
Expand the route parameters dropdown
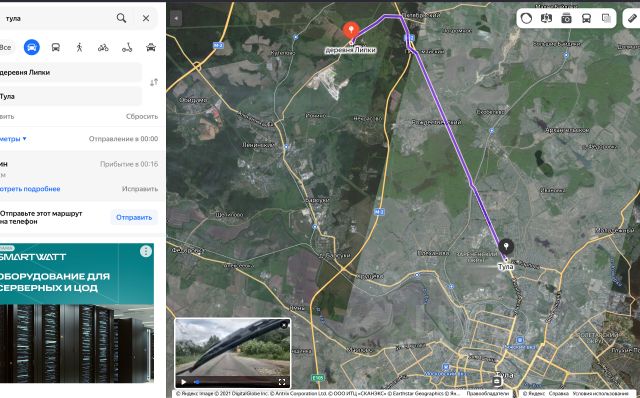[13, 139]
